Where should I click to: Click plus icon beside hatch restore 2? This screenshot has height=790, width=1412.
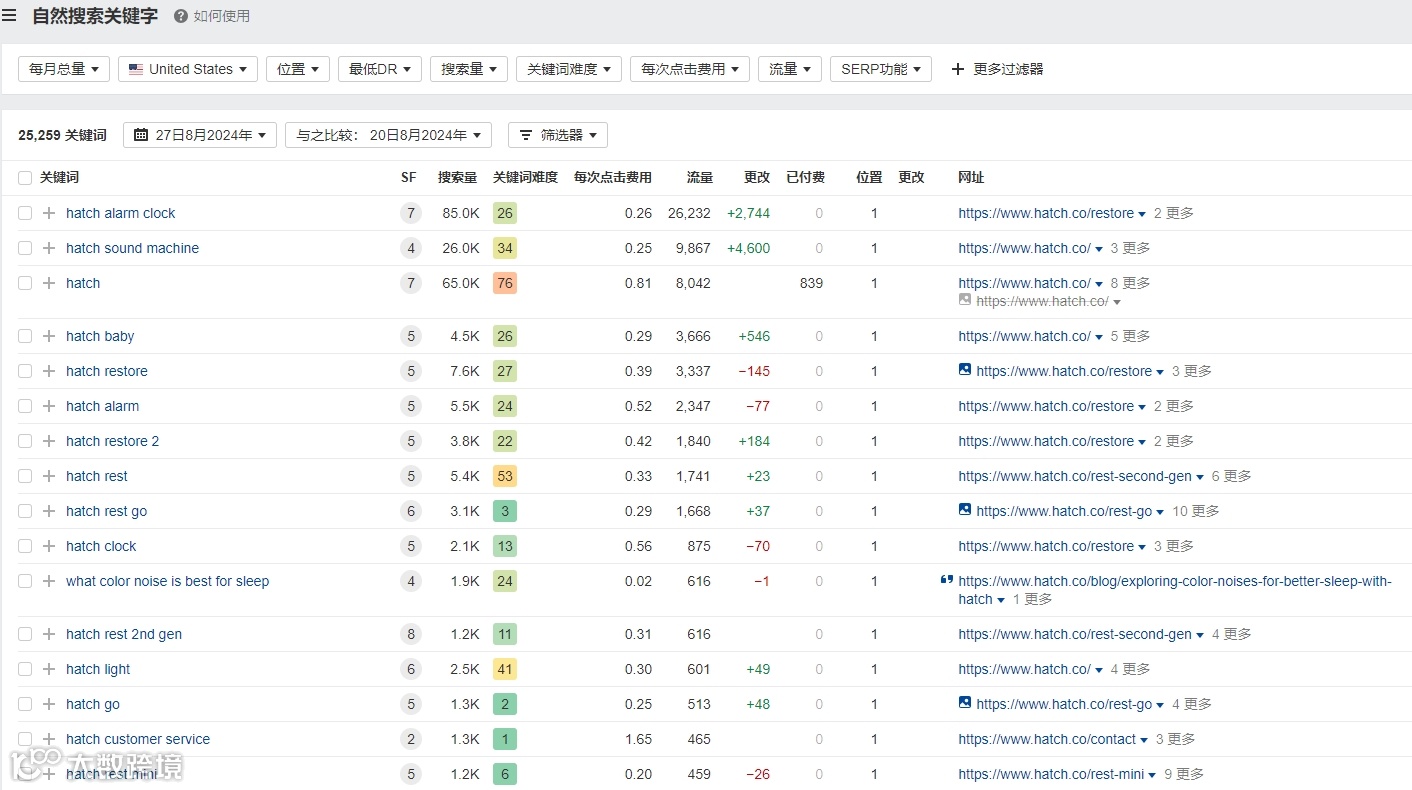coord(49,441)
